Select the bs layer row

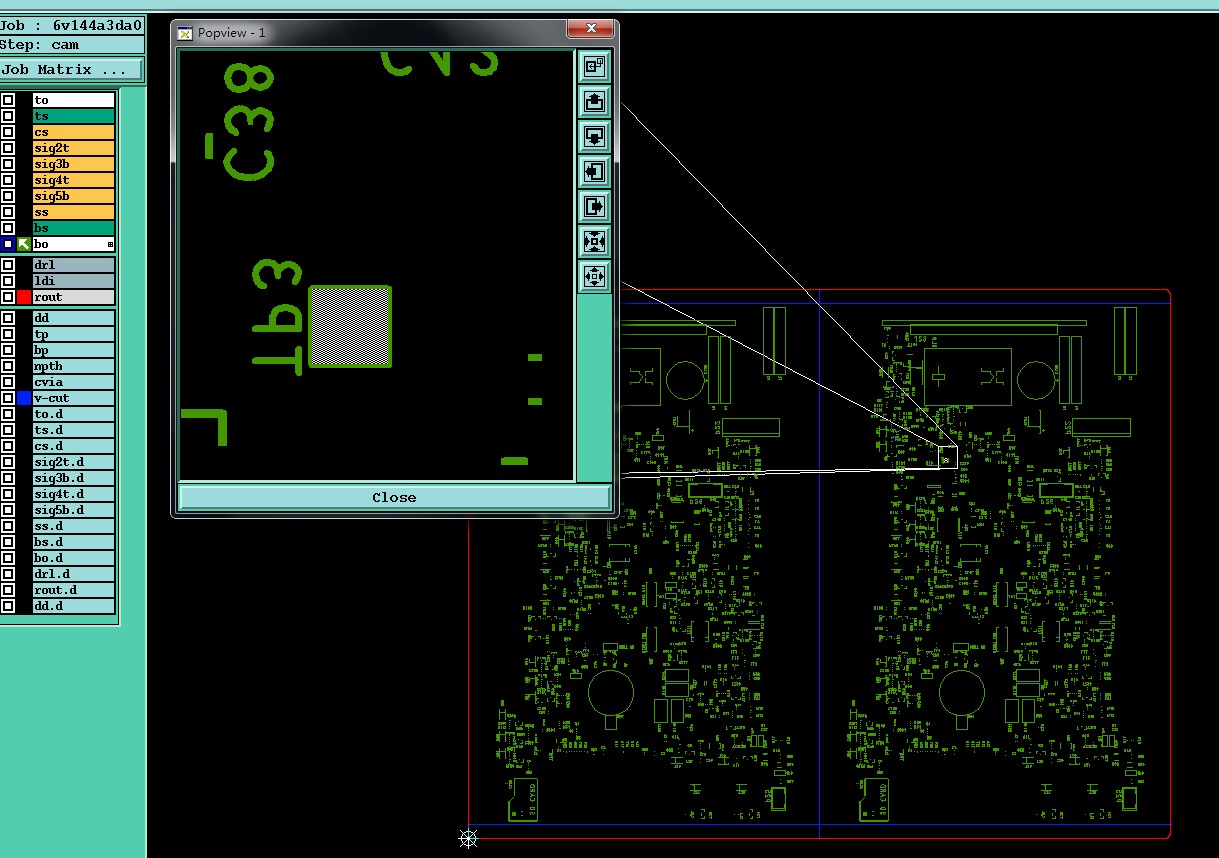click(x=73, y=228)
